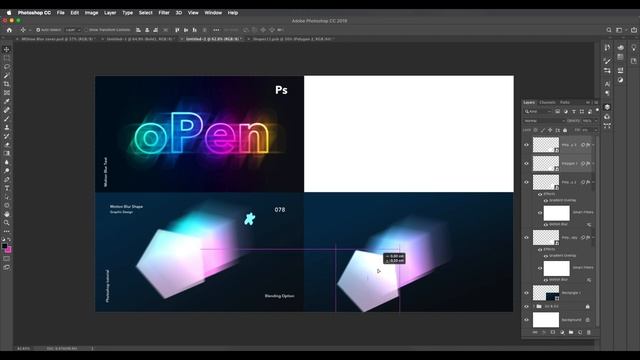The width and height of the screenshot is (640, 360).
Task: Open the Layers panel menu
Action: point(596,102)
